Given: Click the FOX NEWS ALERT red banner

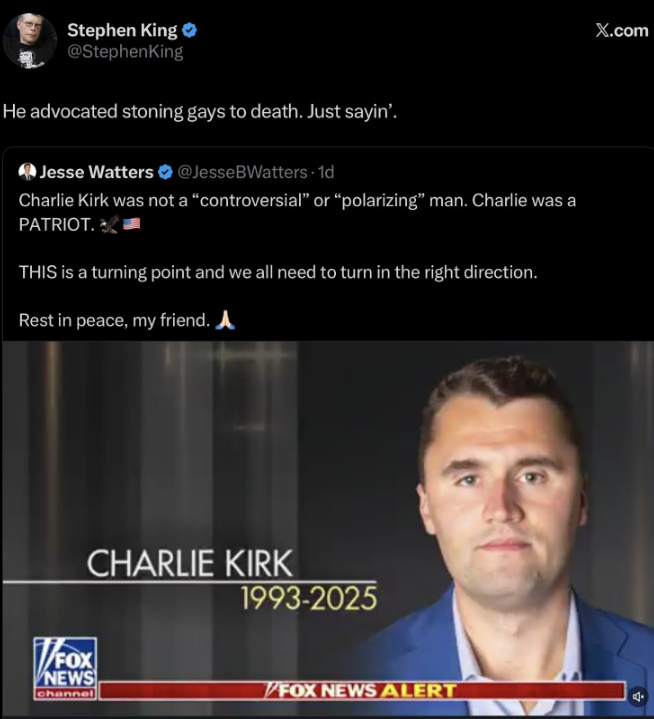Looking at the screenshot, I should (362, 691).
